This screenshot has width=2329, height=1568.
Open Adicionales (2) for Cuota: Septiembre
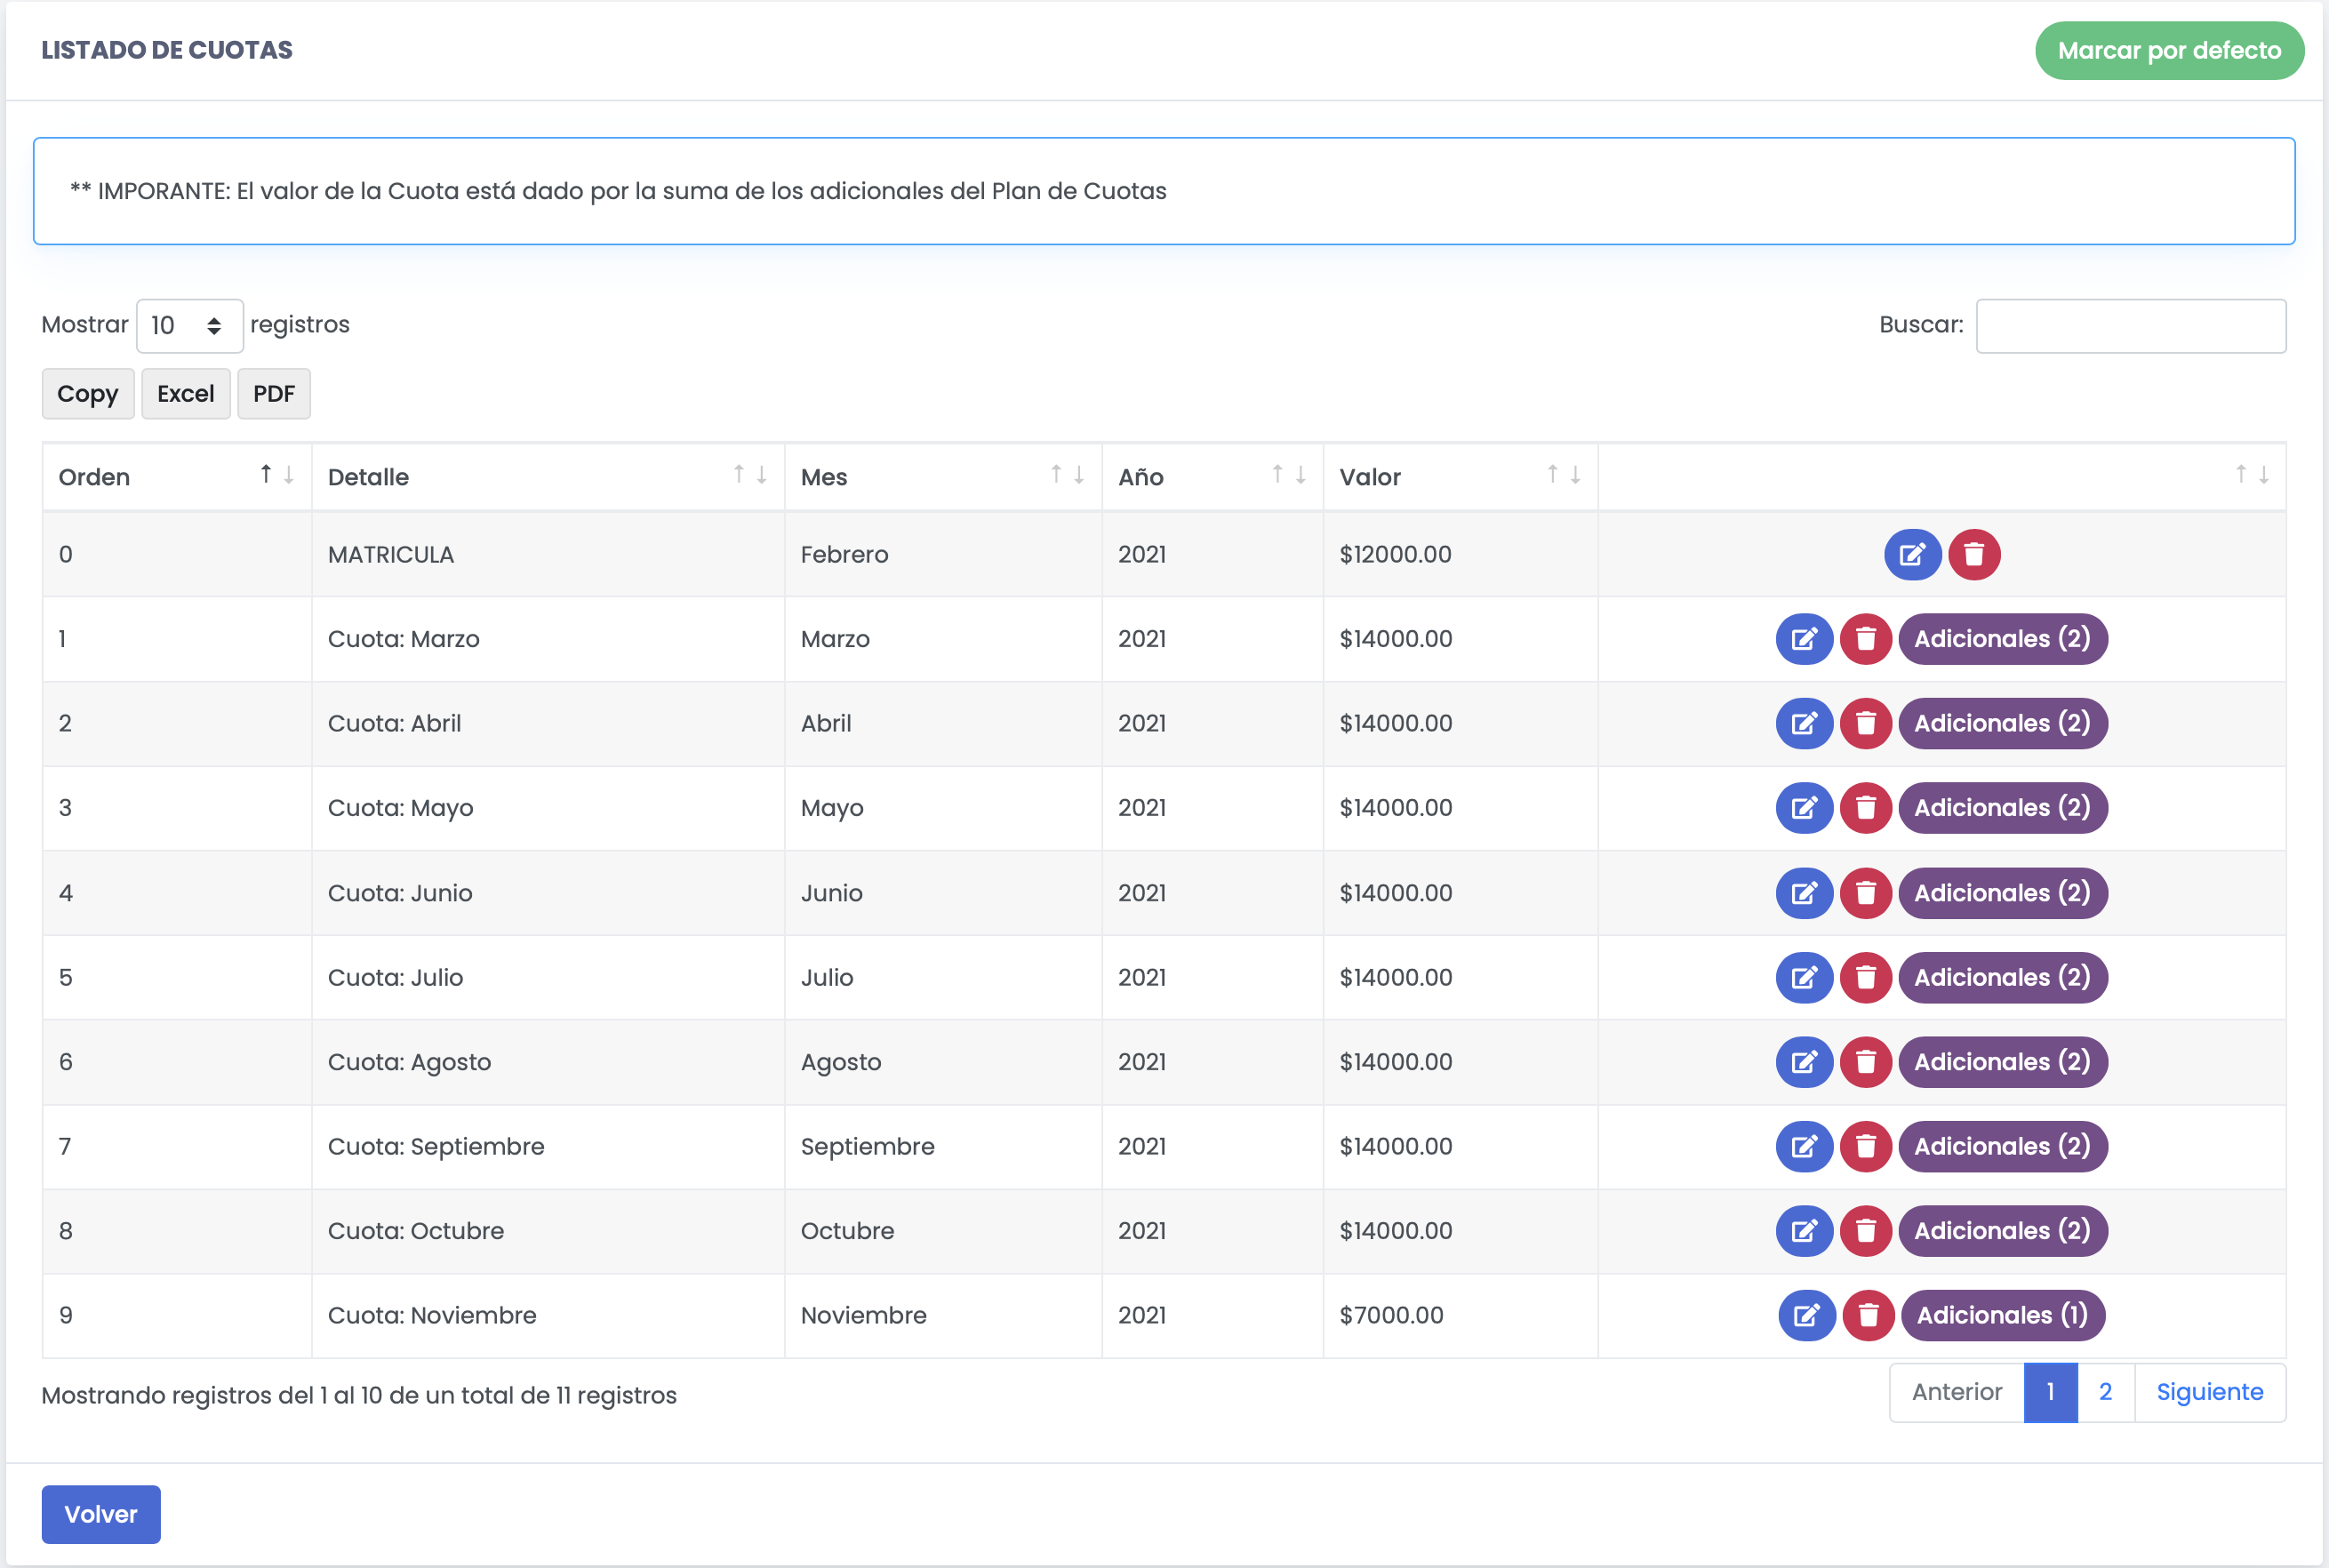tap(2002, 1146)
